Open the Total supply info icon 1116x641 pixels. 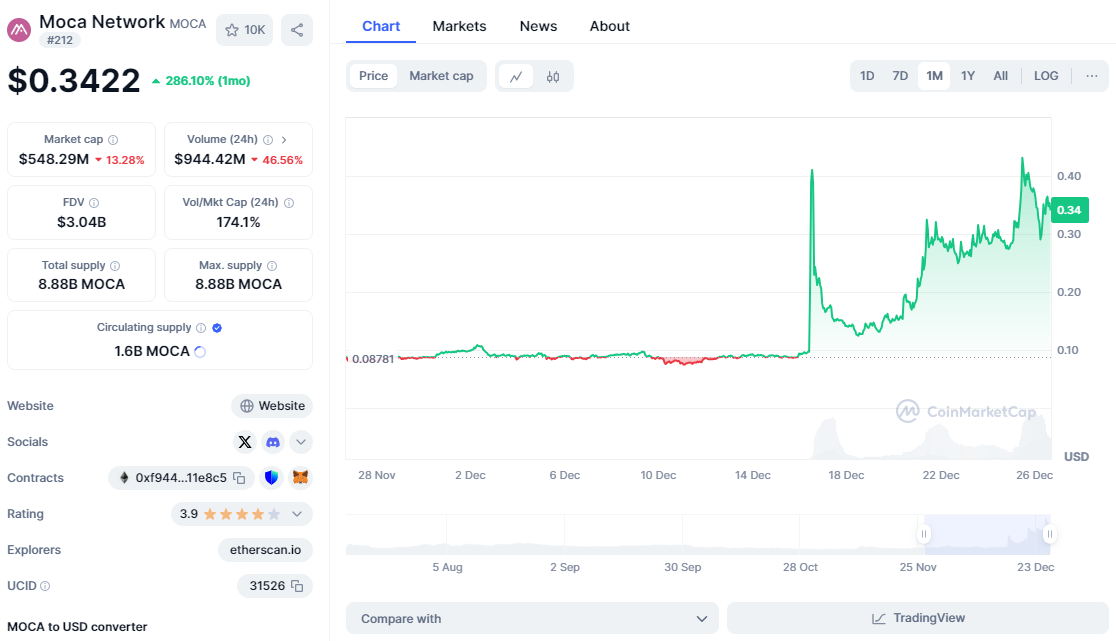[115, 265]
